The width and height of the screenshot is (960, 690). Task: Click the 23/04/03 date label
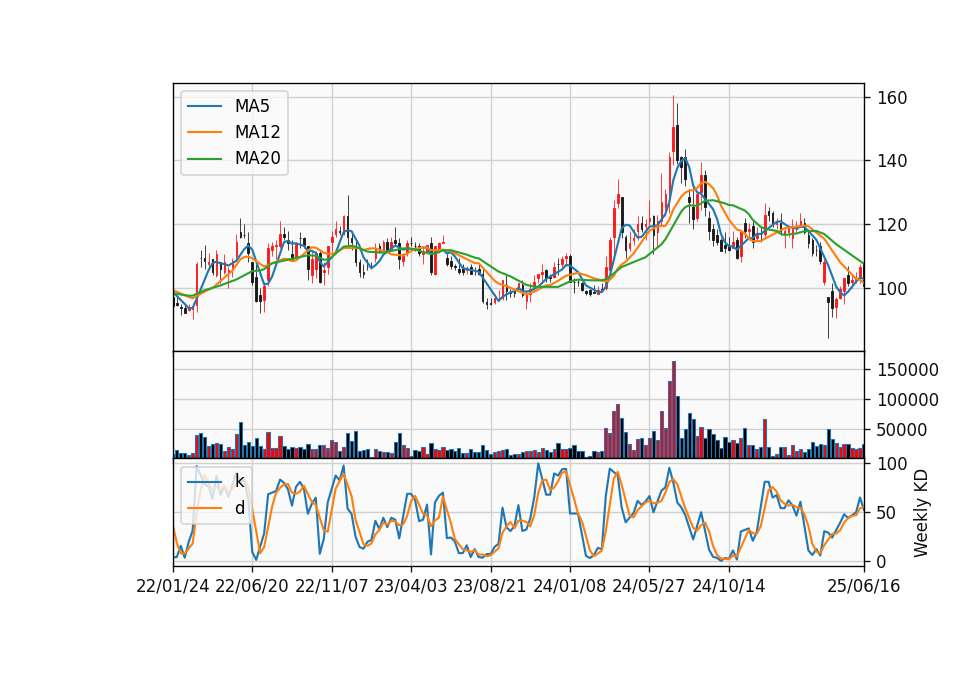coord(411,587)
